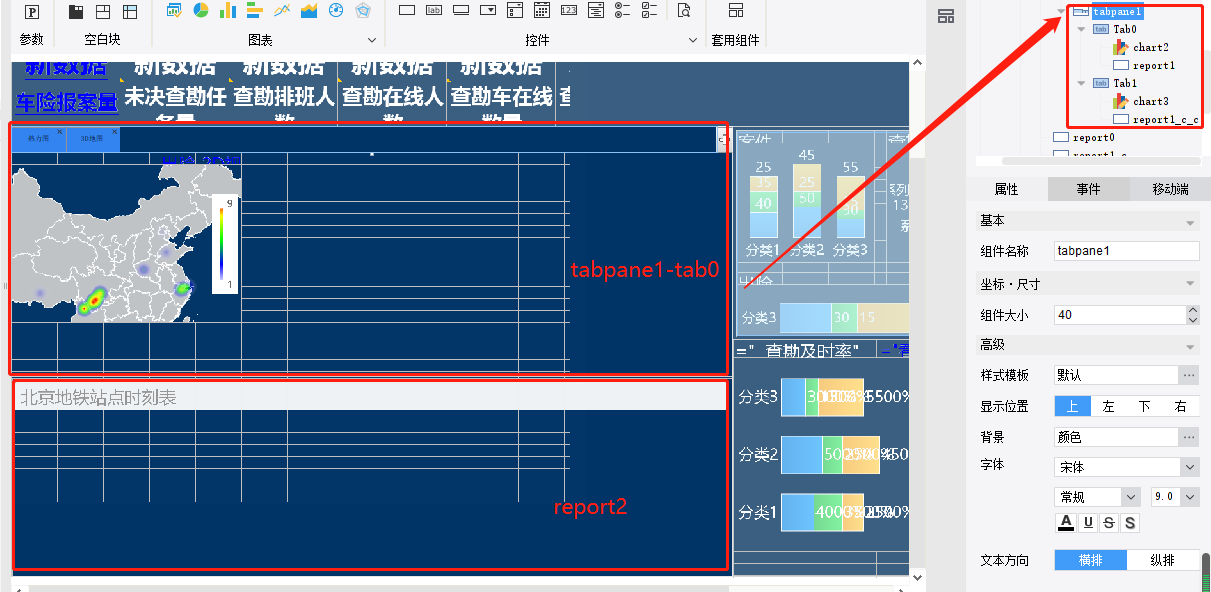
Task: Click the parameter panel P icon
Action: [32, 11]
